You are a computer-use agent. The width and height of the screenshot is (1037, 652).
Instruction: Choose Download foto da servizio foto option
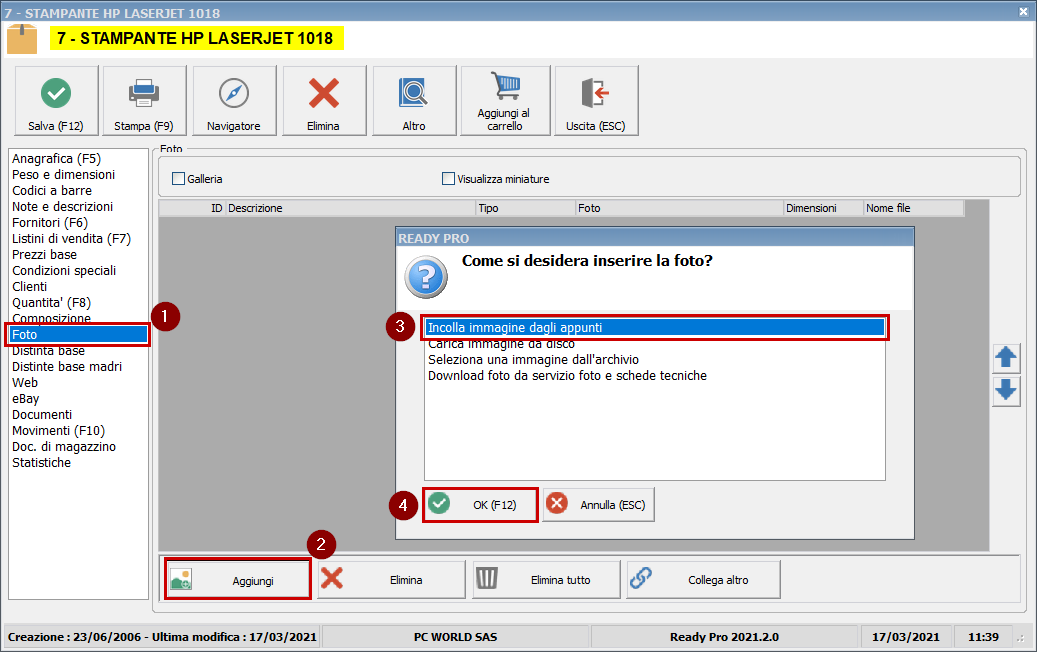tap(655, 376)
